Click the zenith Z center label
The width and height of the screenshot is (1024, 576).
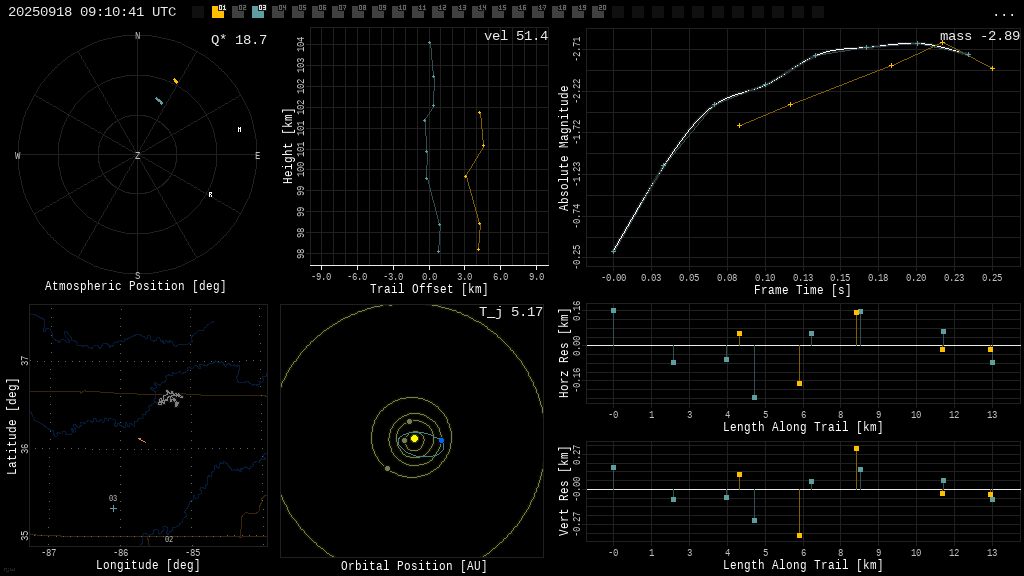click(138, 156)
